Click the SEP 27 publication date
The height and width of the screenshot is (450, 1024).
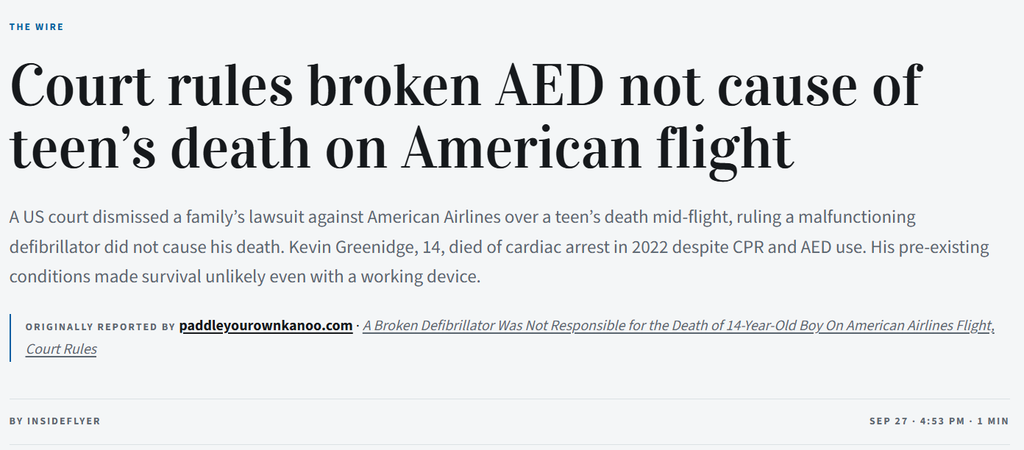(888, 421)
